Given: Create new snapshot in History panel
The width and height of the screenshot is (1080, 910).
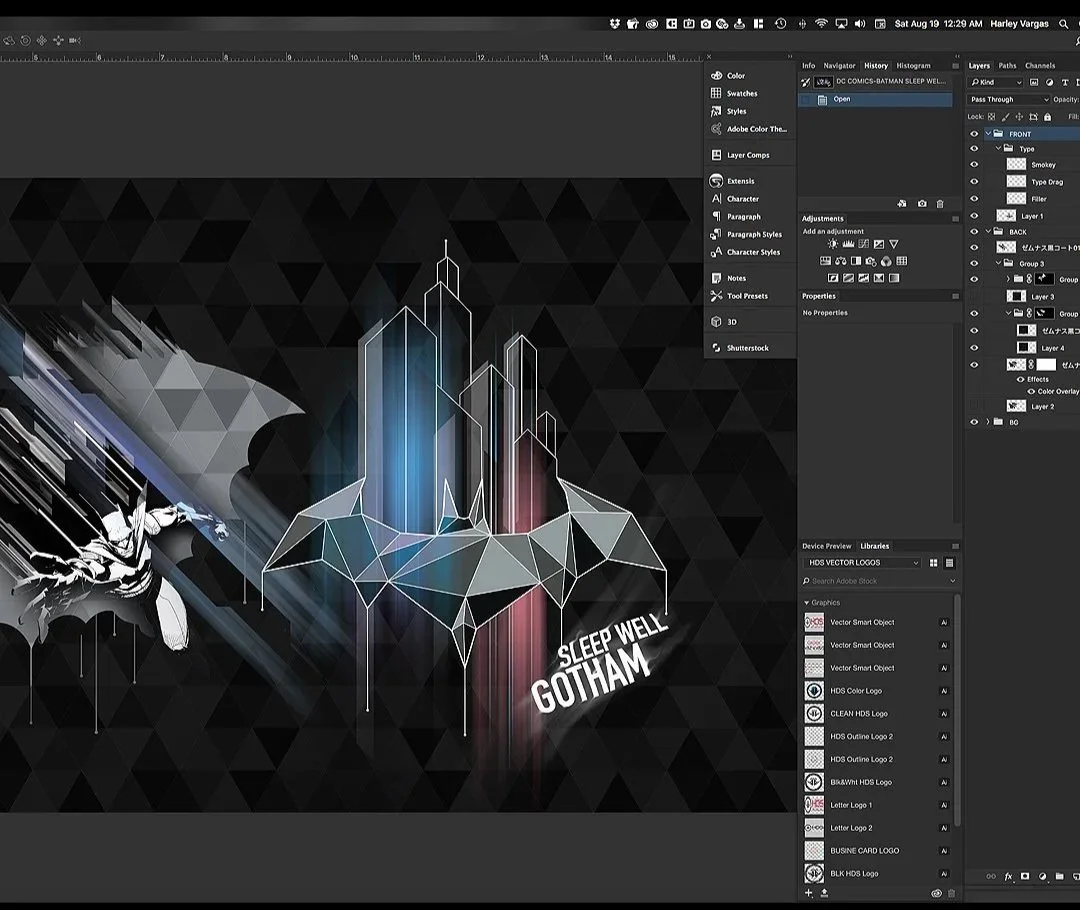Looking at the screenshot, I should (x=922, y=204).
